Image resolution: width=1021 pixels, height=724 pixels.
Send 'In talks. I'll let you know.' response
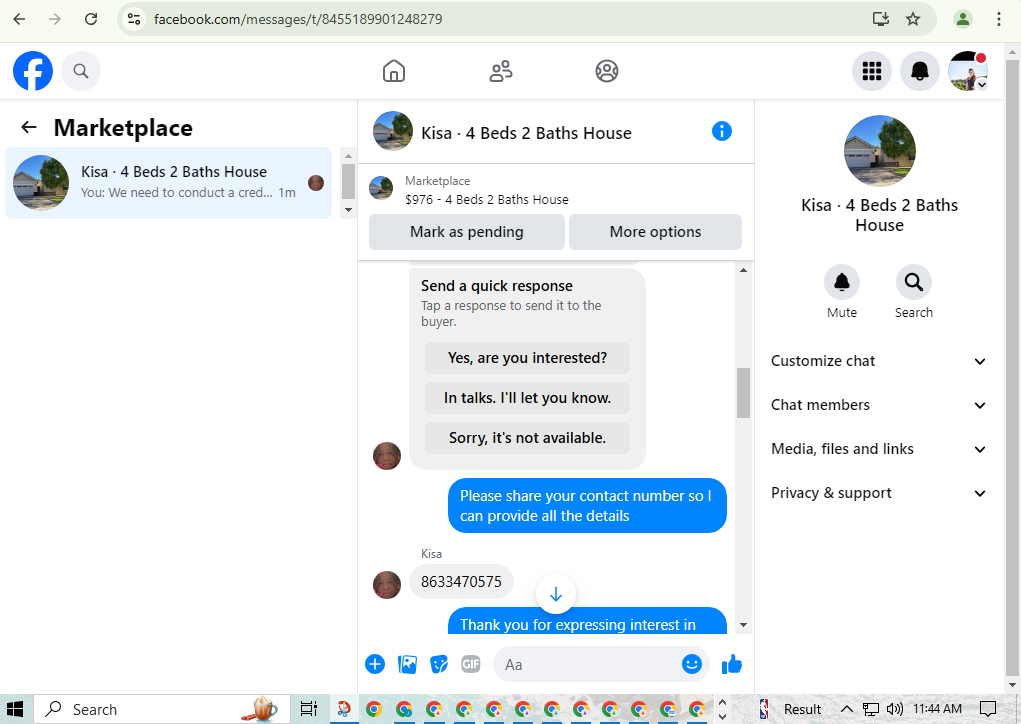coord(527,398)
